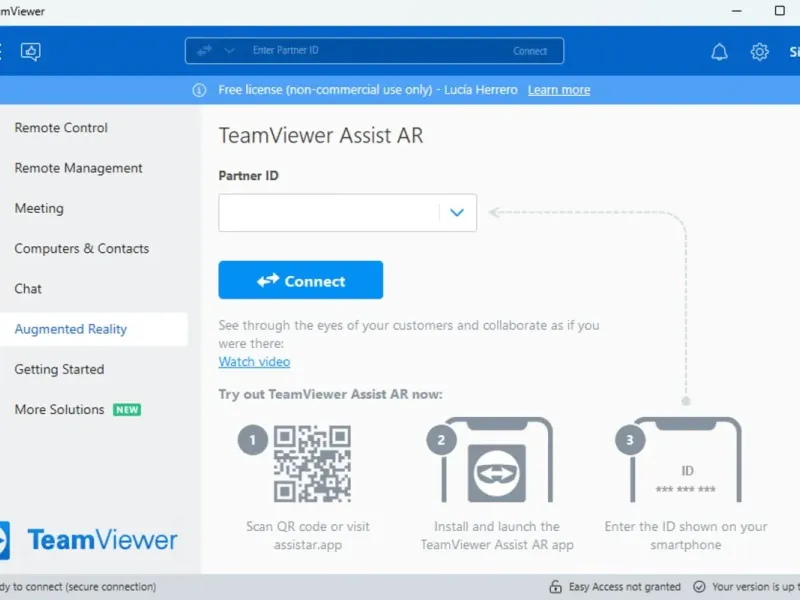This screenshot has height=600, width=800.
Task: Go to Meeting section
Action: [39, 208]
